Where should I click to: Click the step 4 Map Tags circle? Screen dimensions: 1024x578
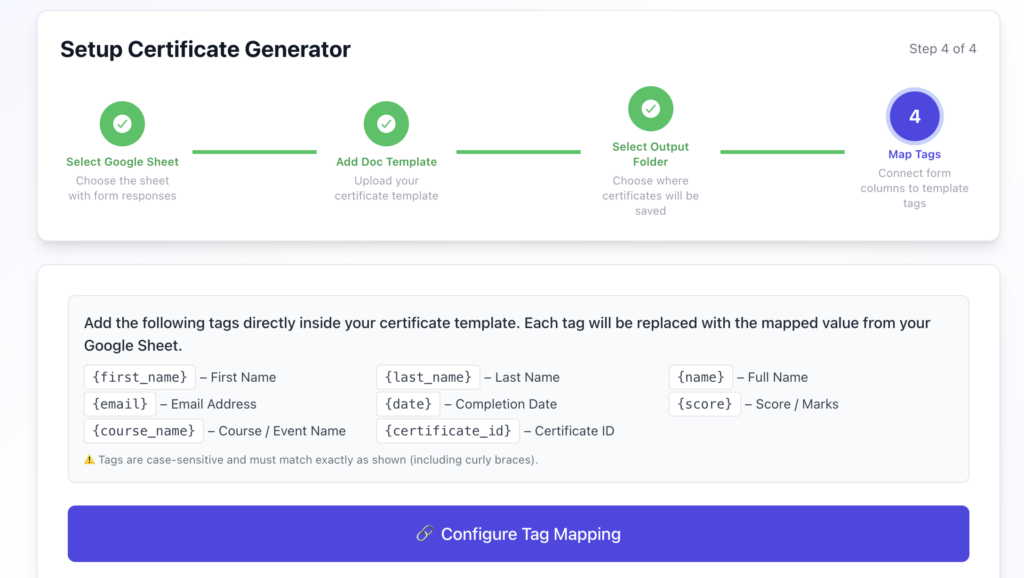click(x=914, y=117)
